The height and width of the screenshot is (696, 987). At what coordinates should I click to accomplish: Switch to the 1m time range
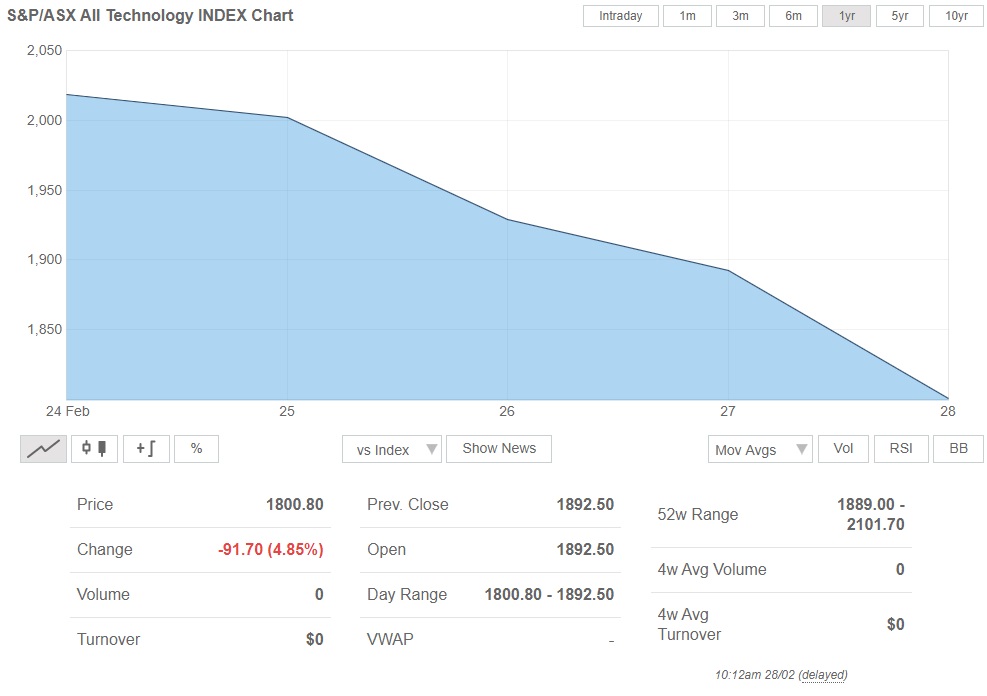(x=687, y=16)
